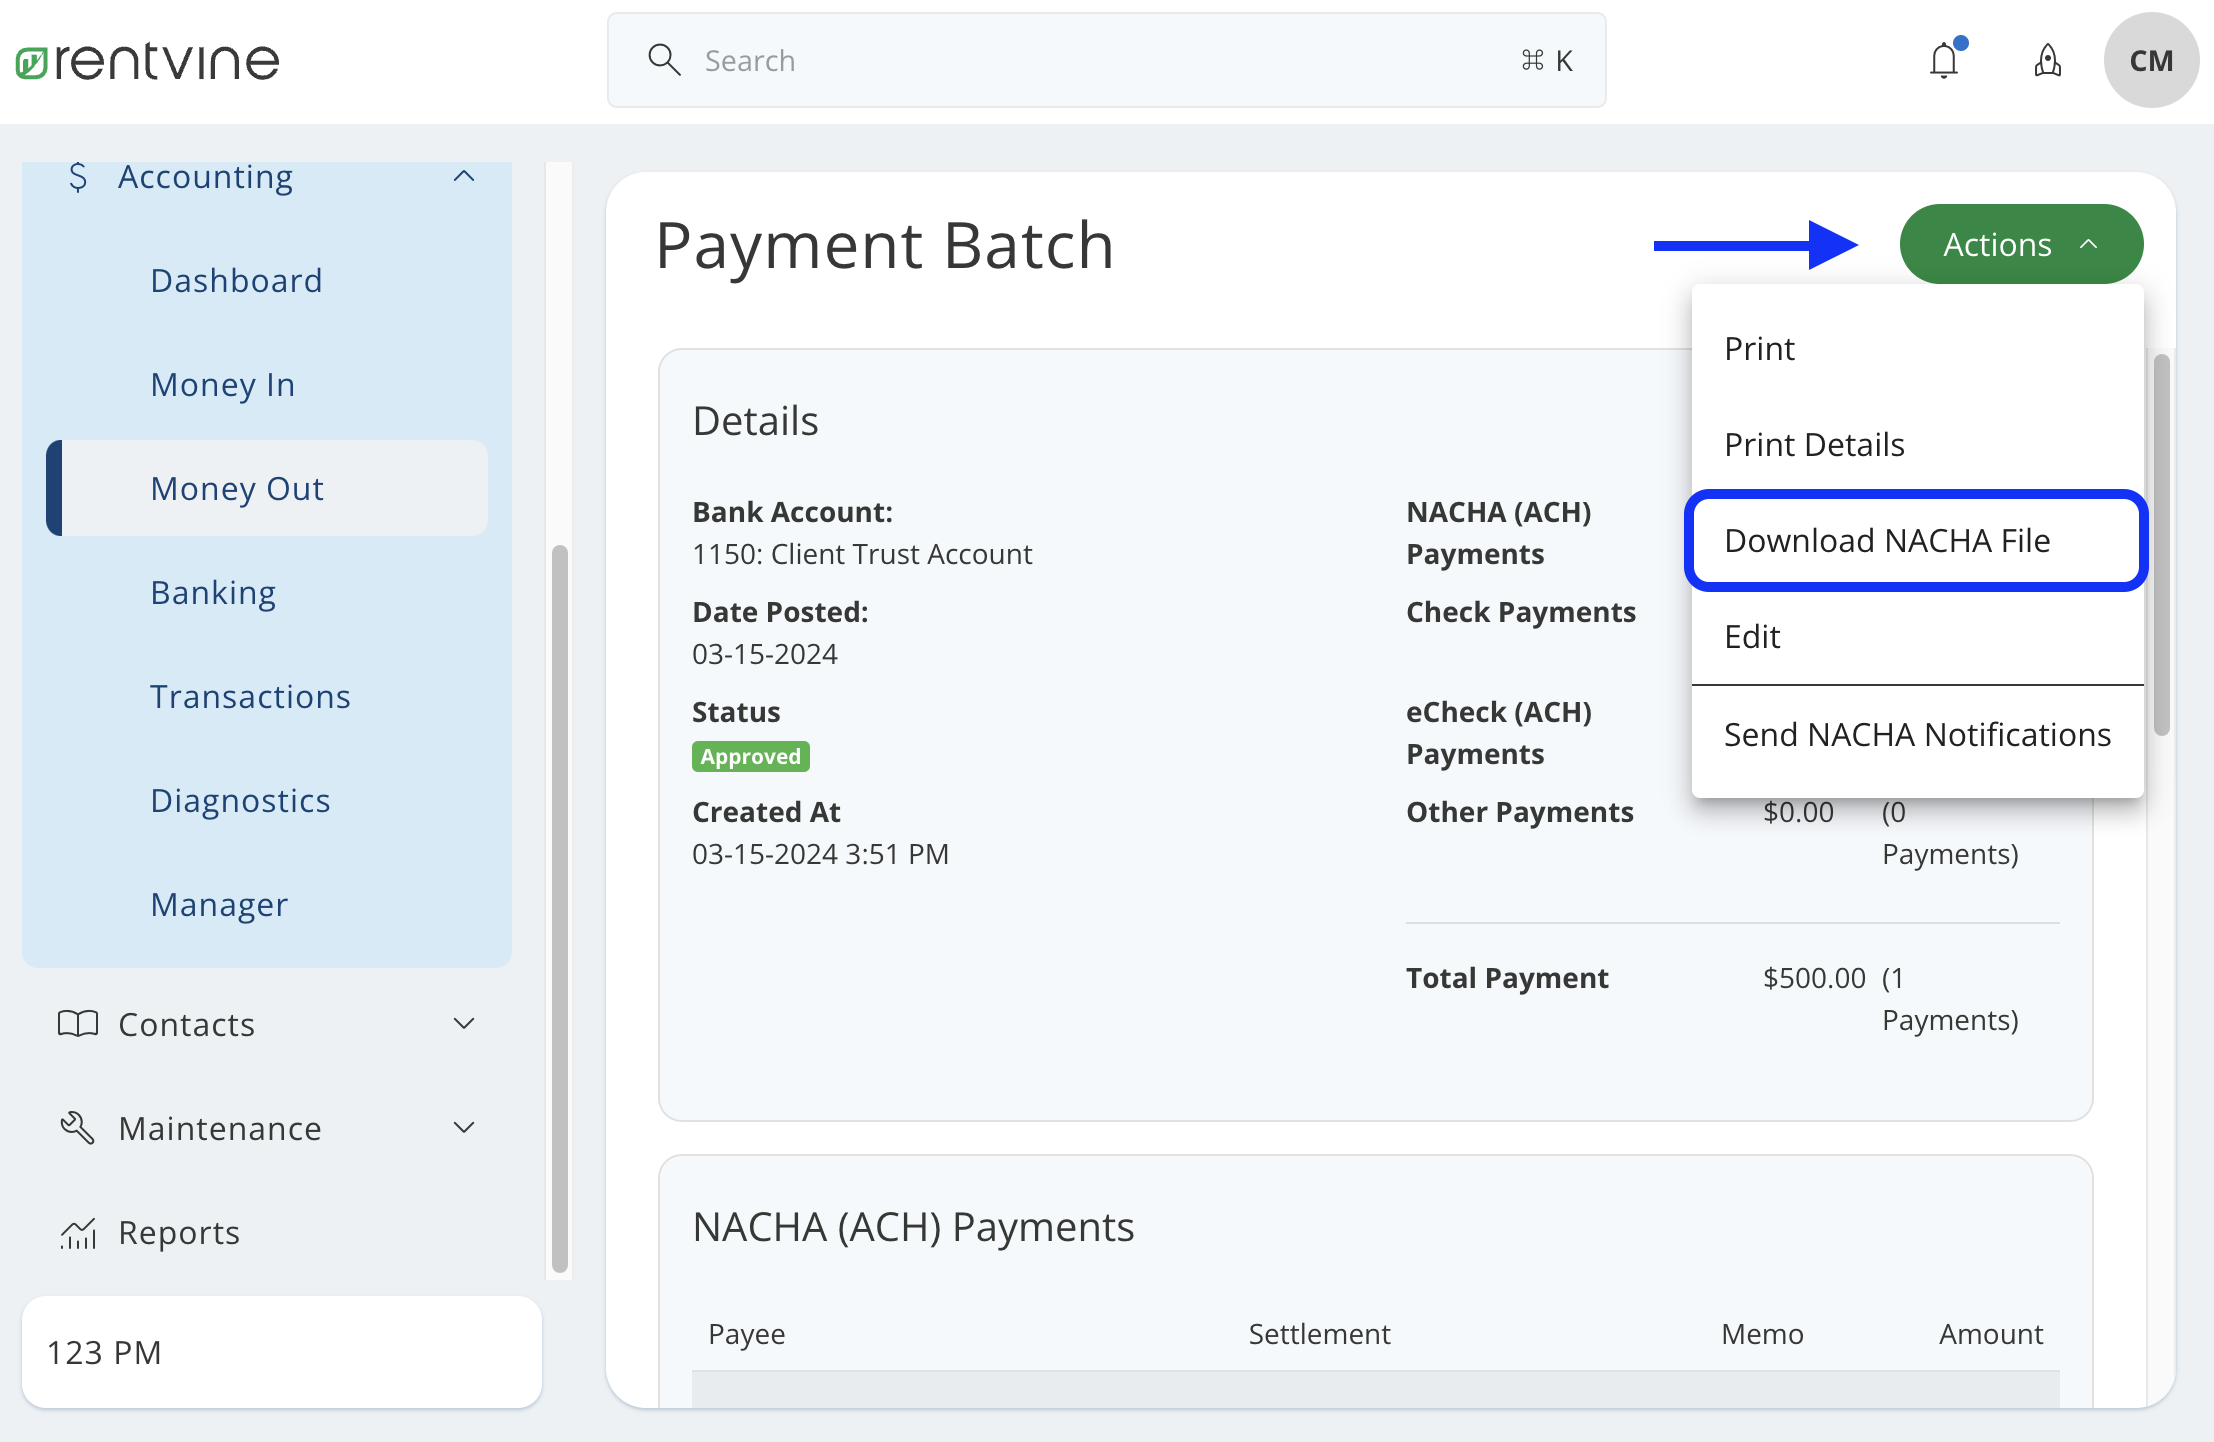2214x1442 pixels.
Task: Select Download NACHA File from Actions menu
Action: click(x=1886, y=540)
